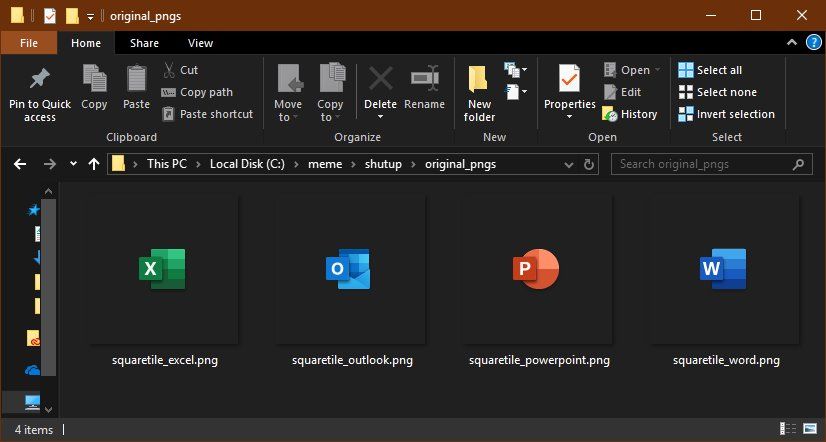This screenshot has width=826, height=442.
Task: Click Local Disk (C:) in the breadcrumb
Action: (247, 164)
